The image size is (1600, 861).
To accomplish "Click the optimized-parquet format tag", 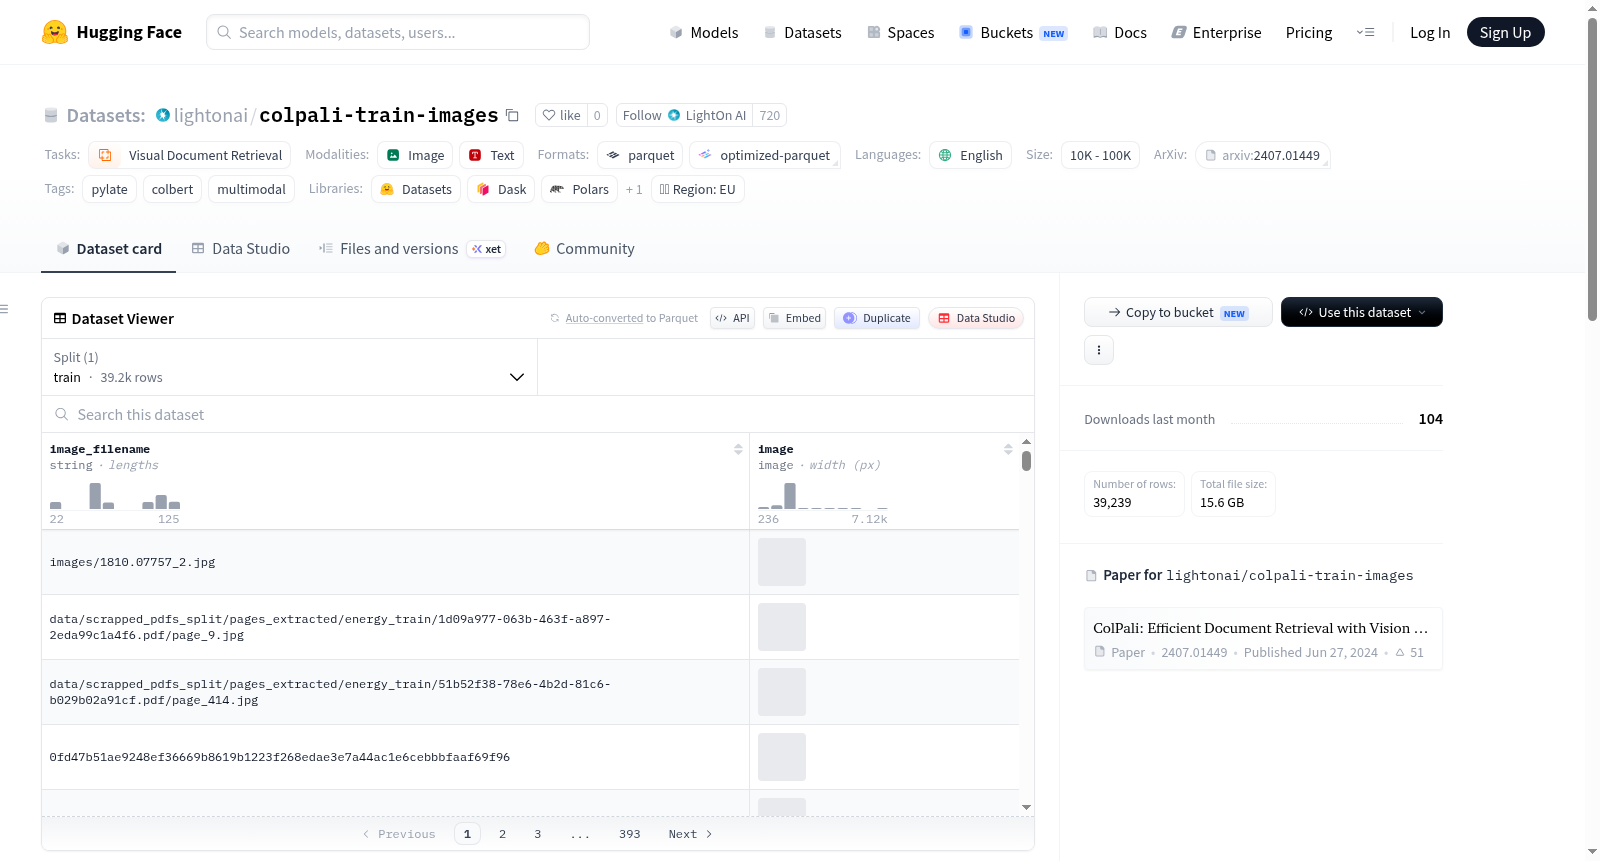I will click(x=765, y=155).
